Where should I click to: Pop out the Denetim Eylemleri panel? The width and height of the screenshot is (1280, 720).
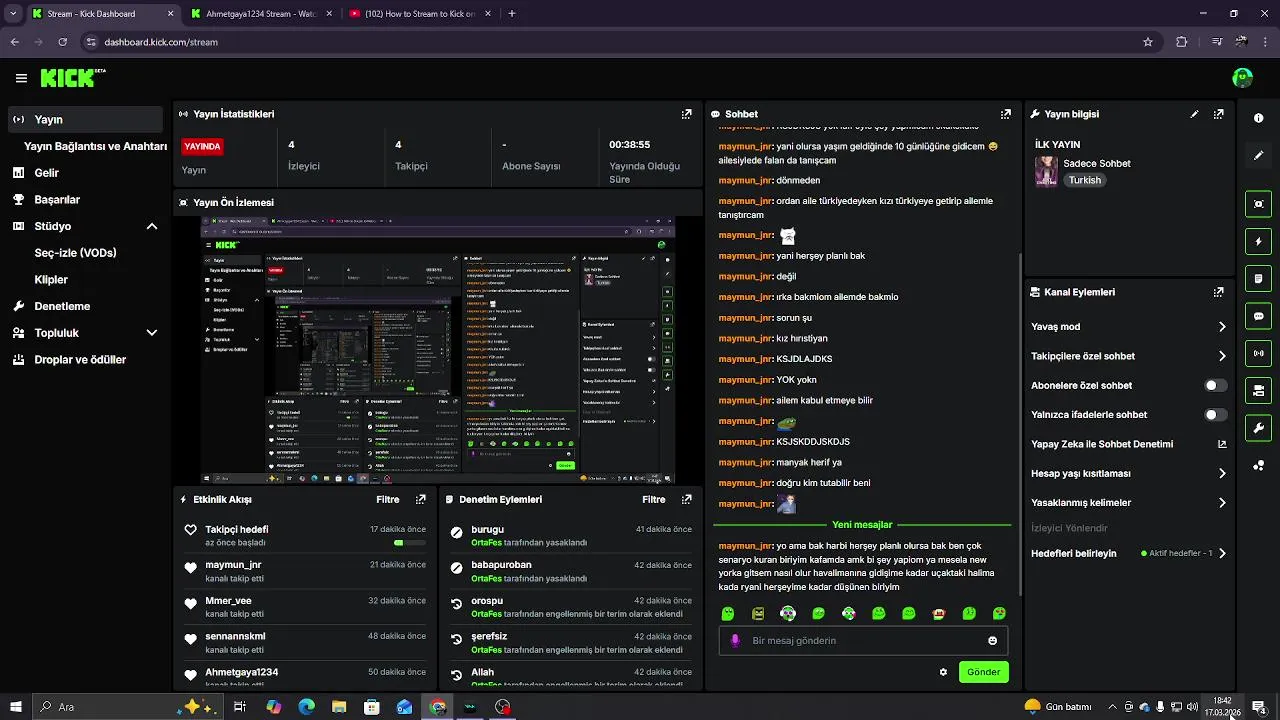point(686,499)
